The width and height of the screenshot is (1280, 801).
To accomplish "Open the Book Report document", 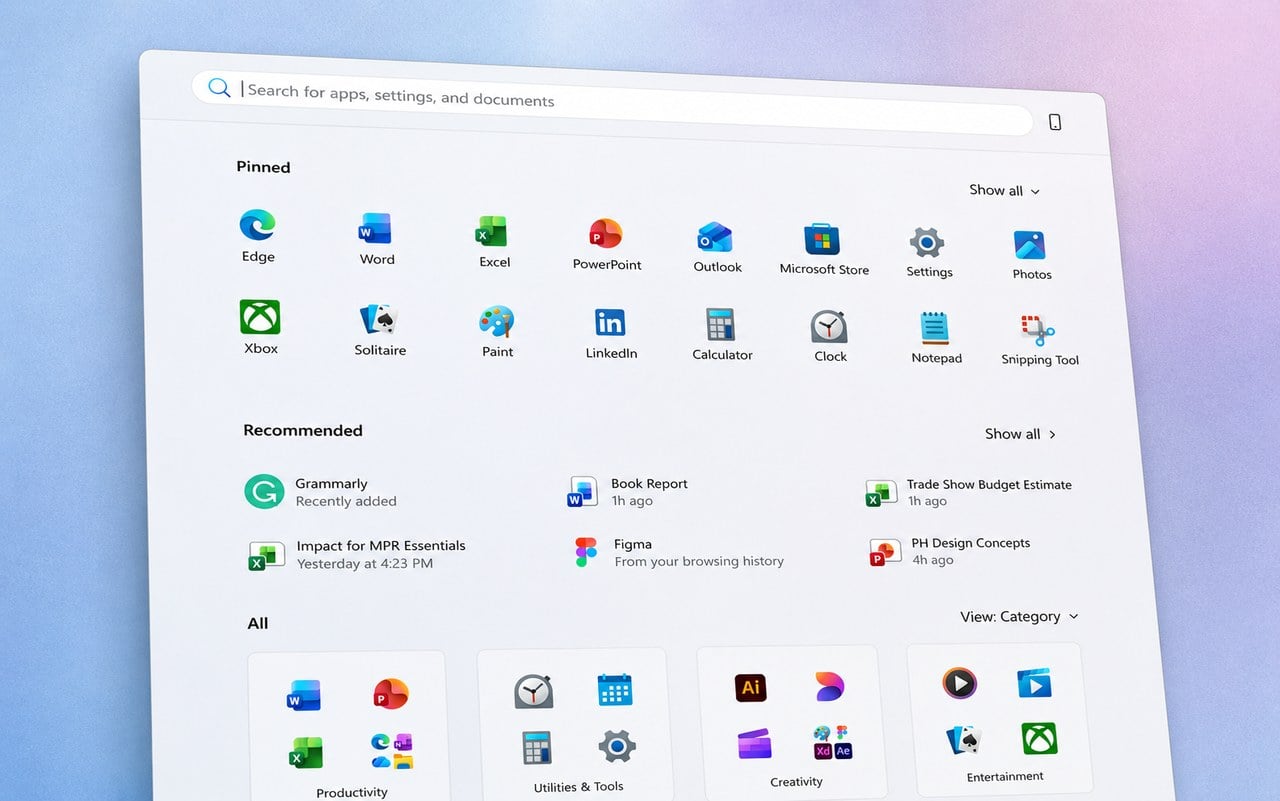I will coord(629,492).
